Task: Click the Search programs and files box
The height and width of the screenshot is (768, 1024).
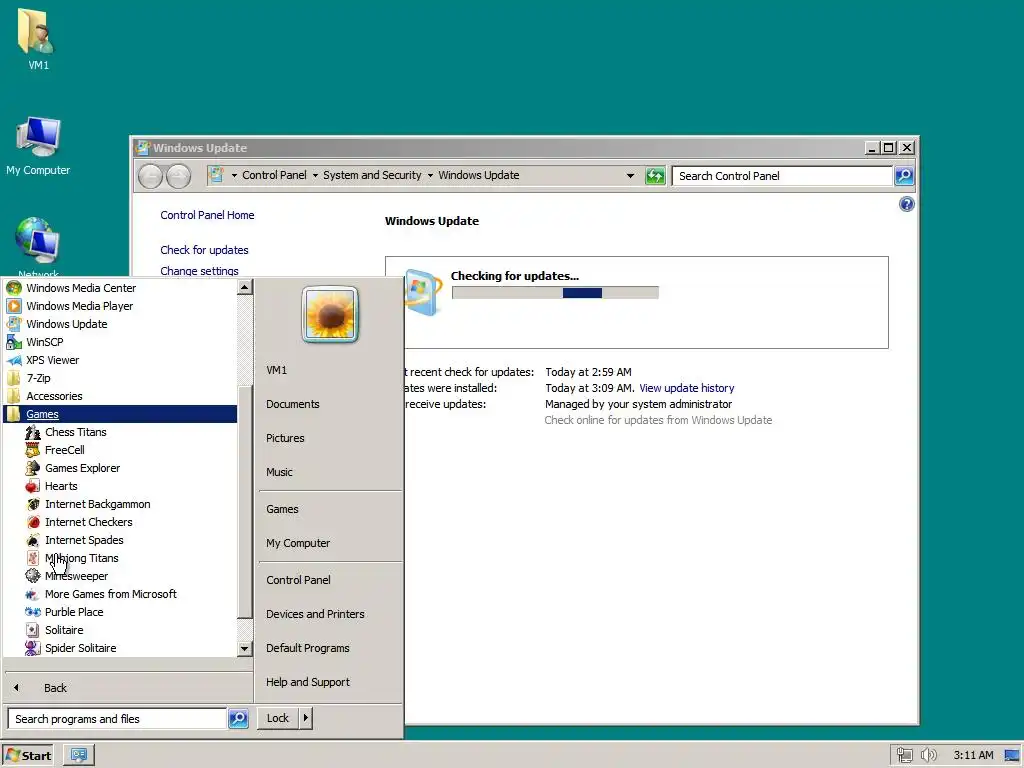Action: click(117, 718)
